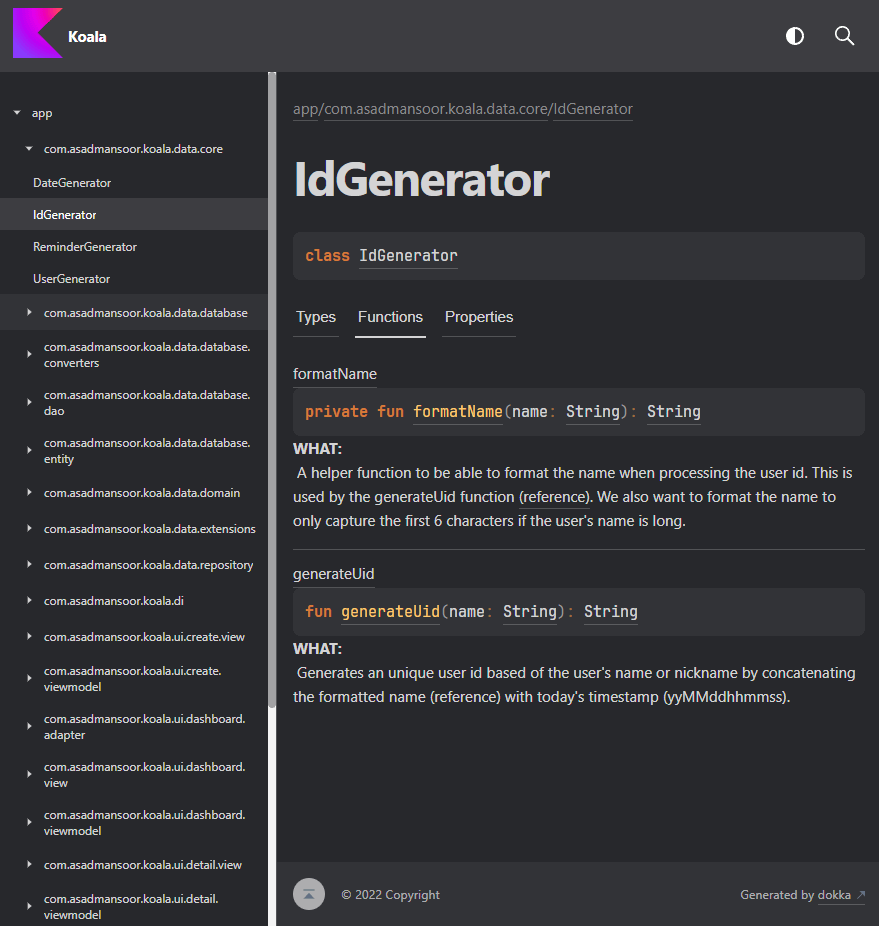This screenshot has width=879, height=926.
Task: Open com.asadmansoor.koala.data.domain package label
Action: (142, 493)
